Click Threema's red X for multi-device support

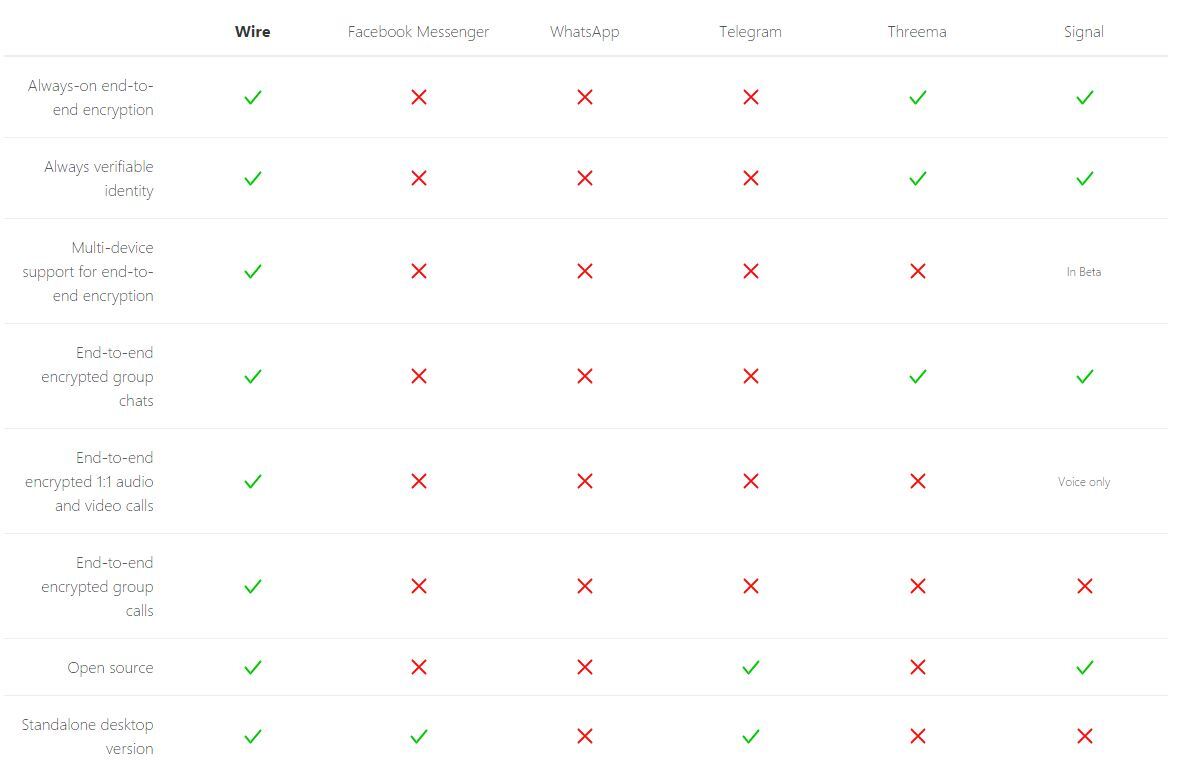[x=917, y=271]
